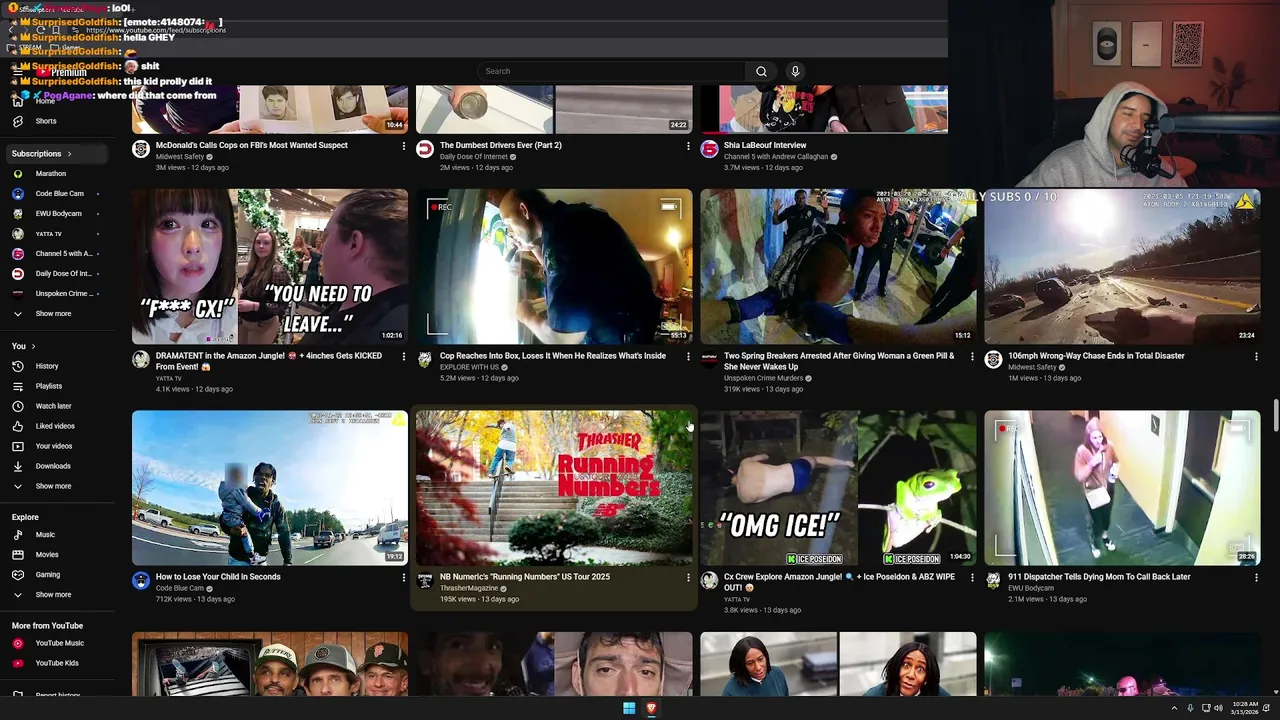Expand the You header chevron
1280x720 pixels.
point(33,346)
